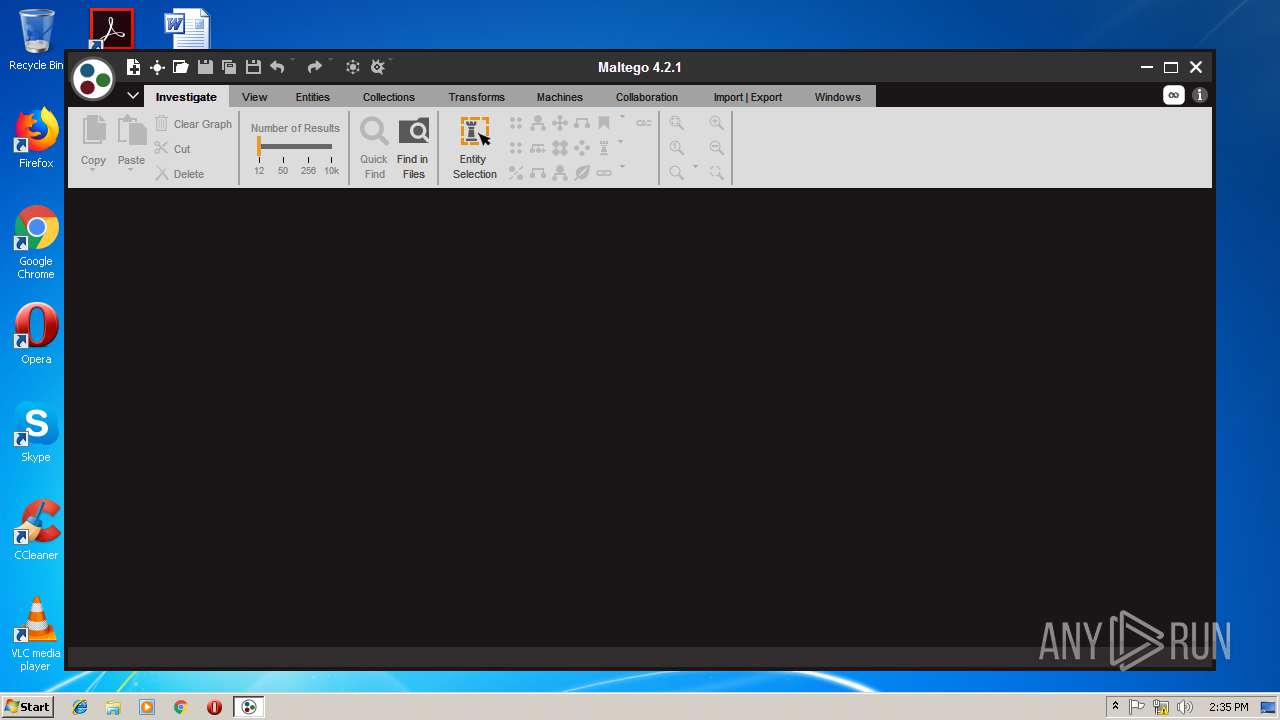Activate Entity Selection mode

475,148
